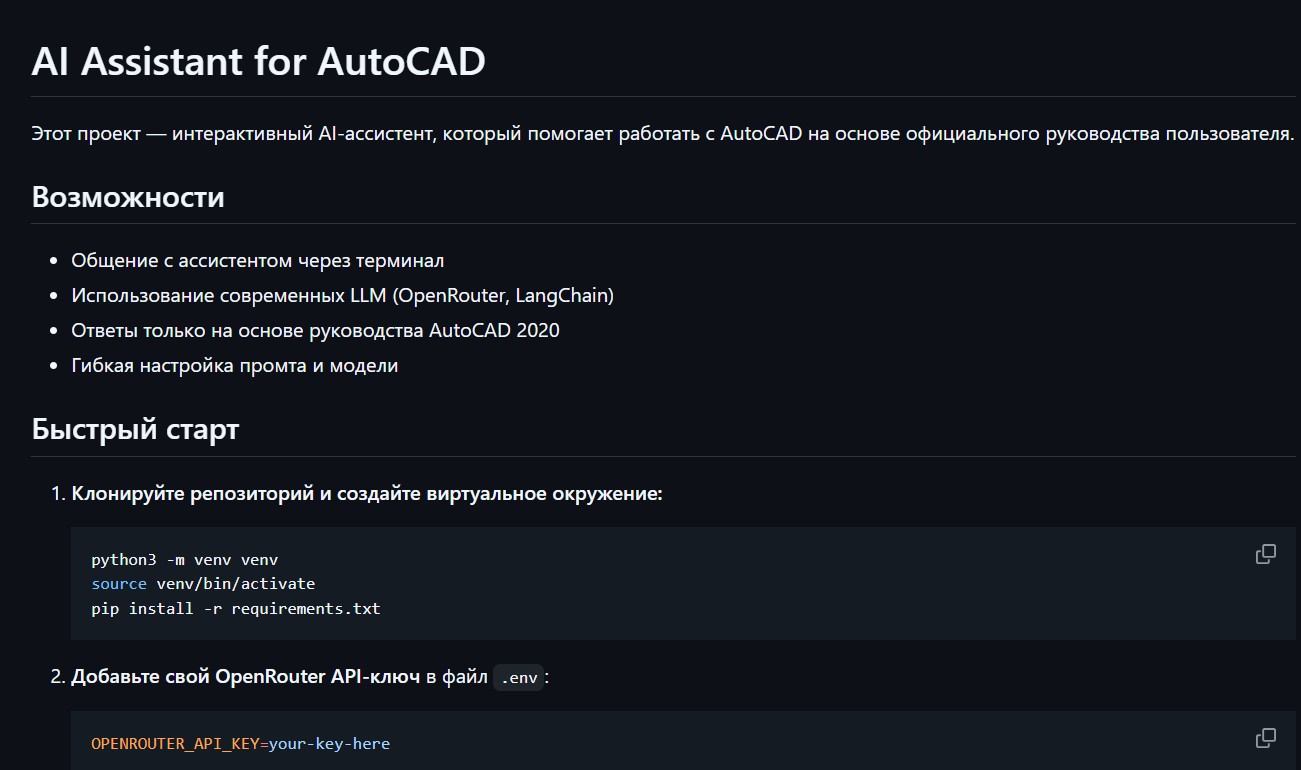
Task: Copy the OPENROUTER_API_KEY code snippet
Action: pos(1265,738)
